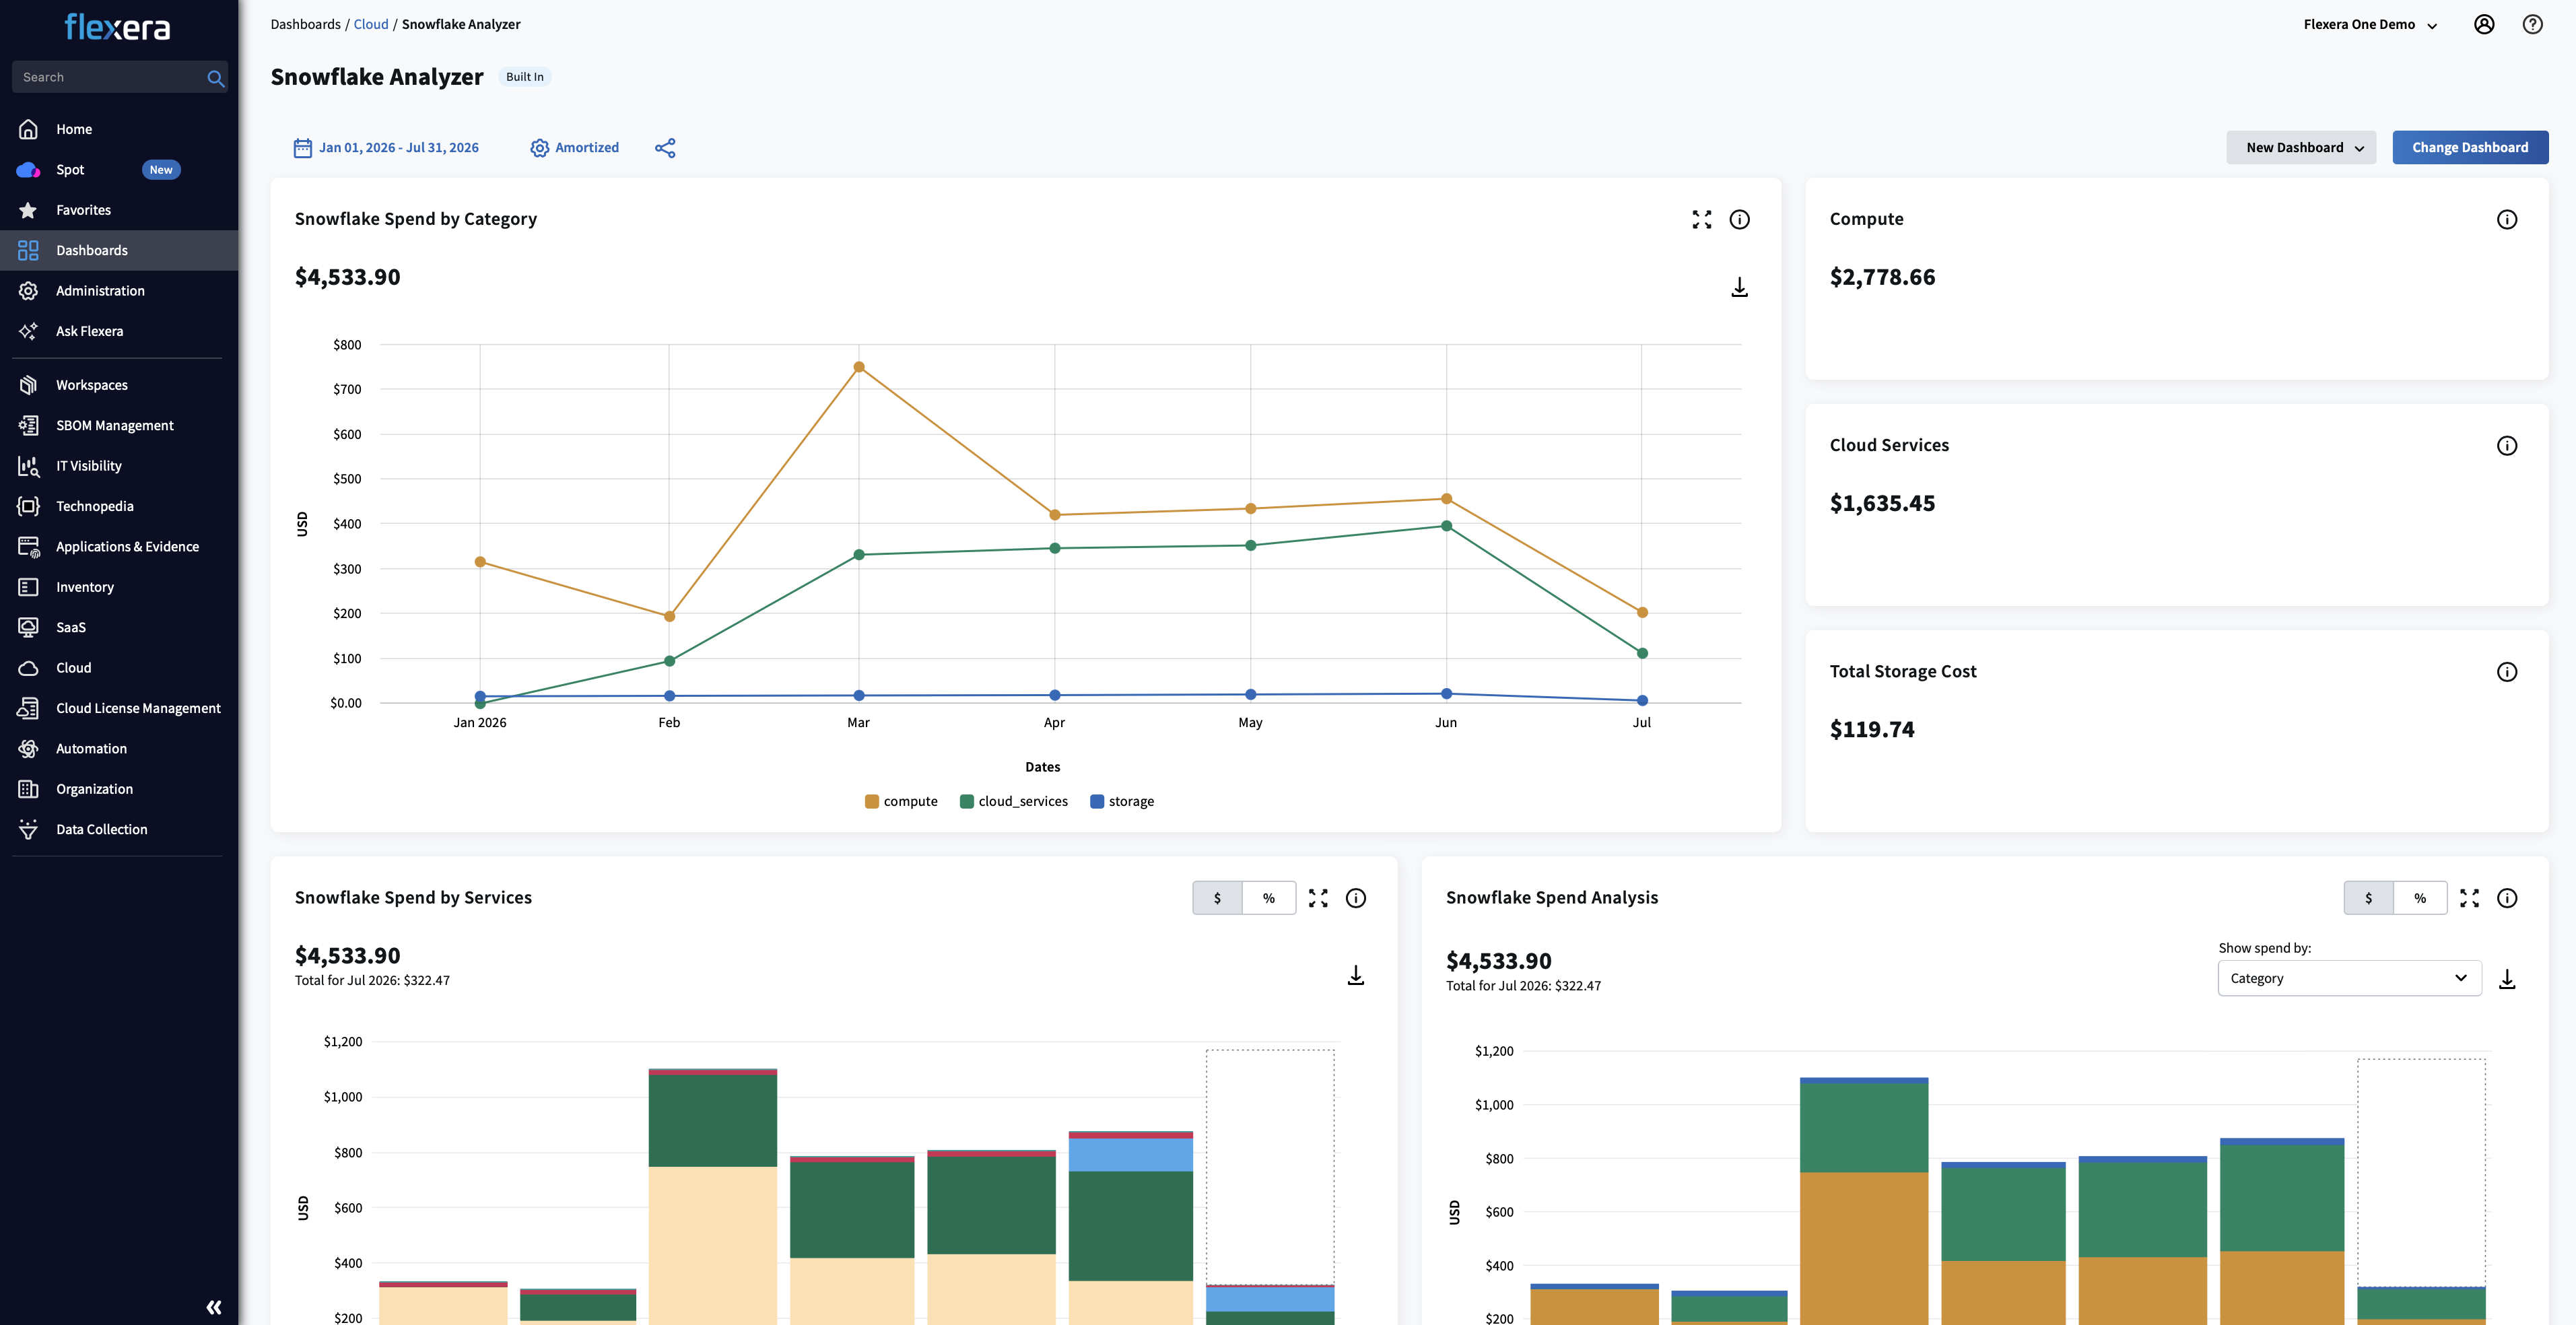Screen dimensions: 2576x1325
Task: Select Dashboards in the sidebar
Action: (119, 250)
